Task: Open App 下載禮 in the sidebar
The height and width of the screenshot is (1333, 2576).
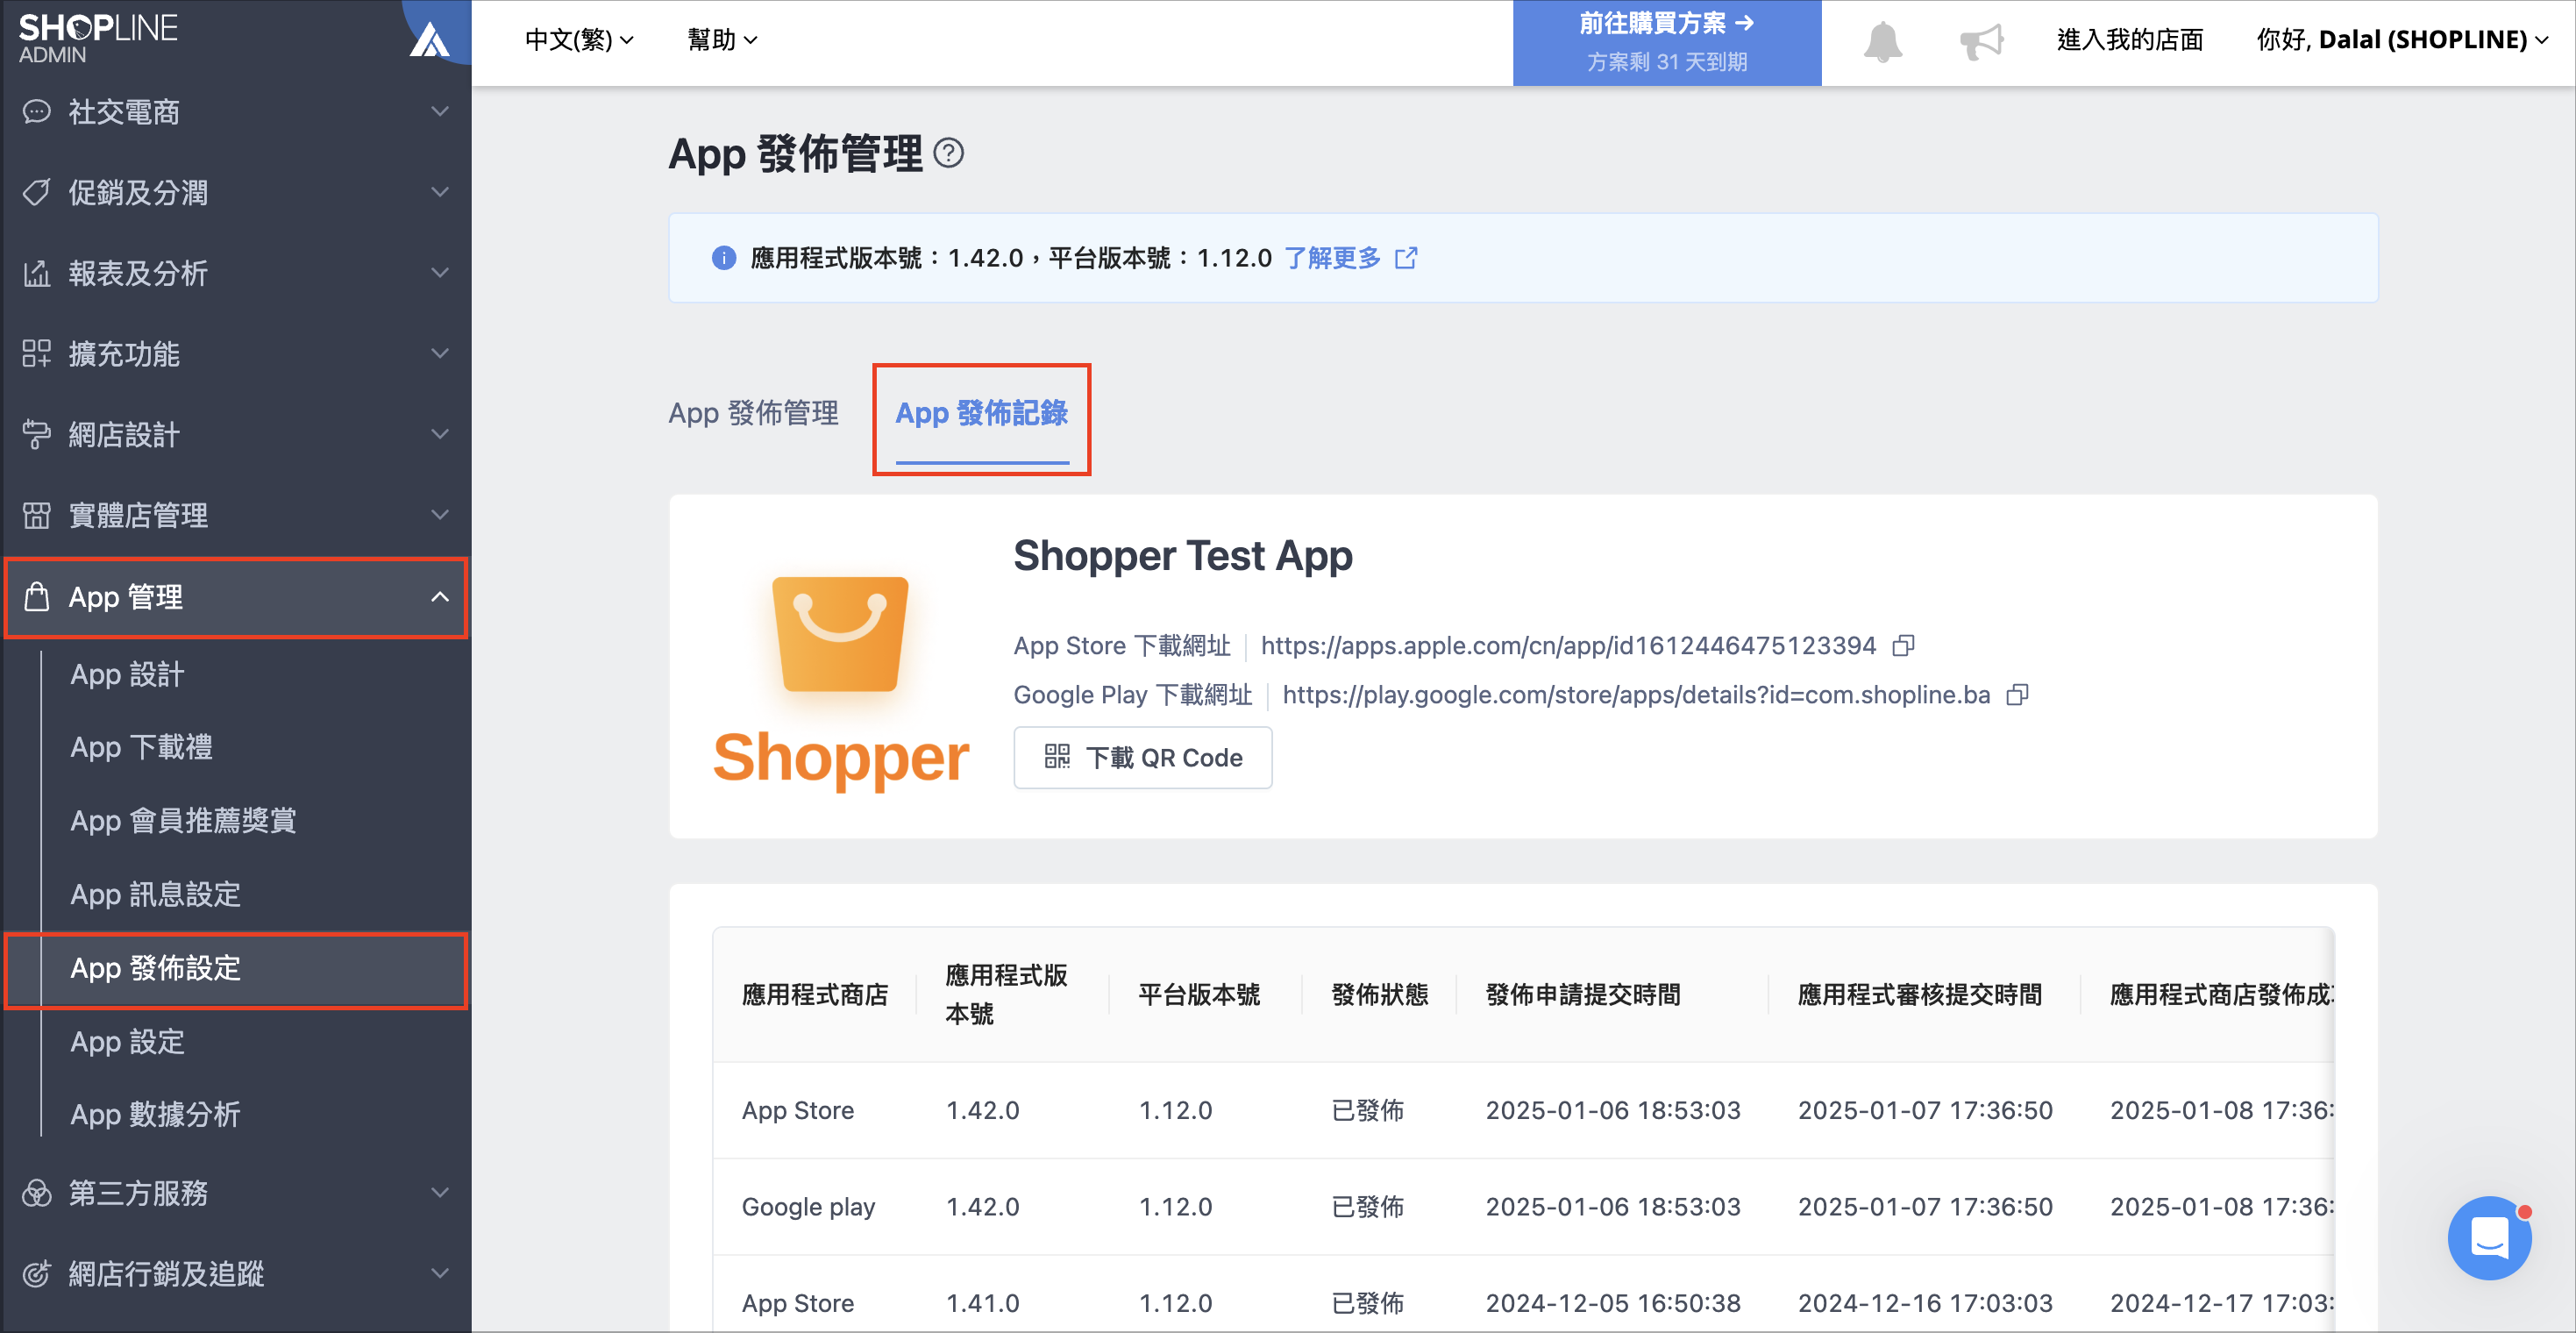Action: point(141,747)
